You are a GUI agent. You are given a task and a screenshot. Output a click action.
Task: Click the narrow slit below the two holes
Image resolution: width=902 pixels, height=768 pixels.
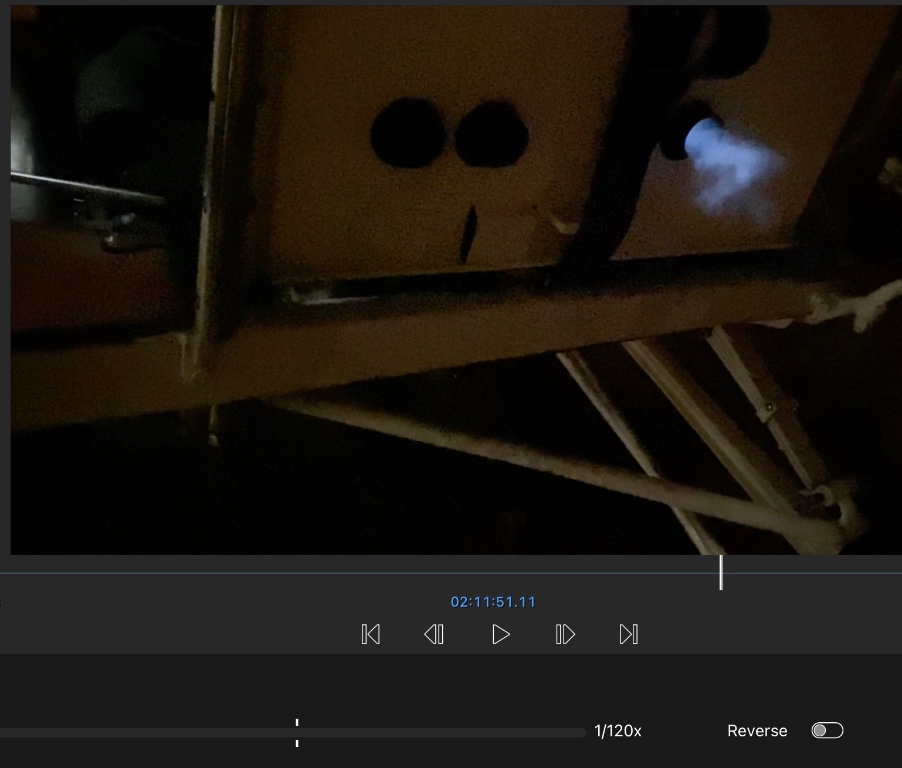click(x=467, y=236)
